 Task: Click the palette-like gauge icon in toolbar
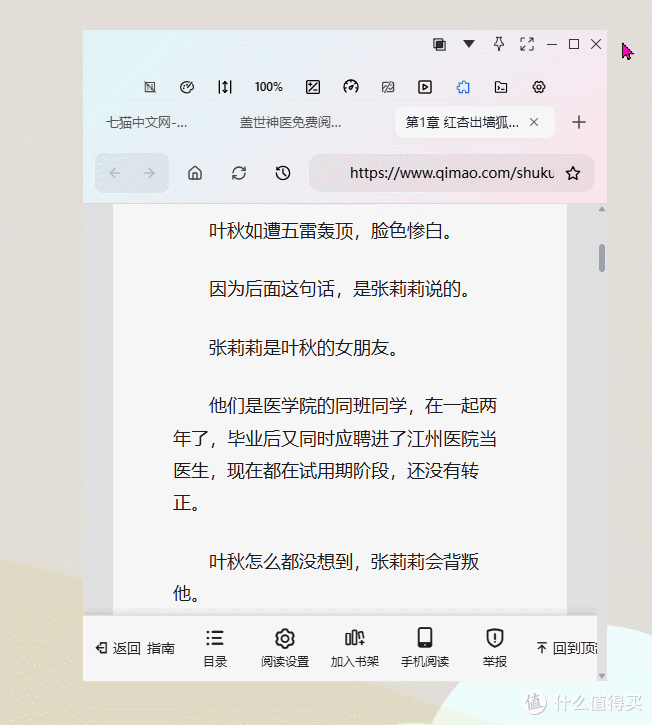(x=187, y=87)
